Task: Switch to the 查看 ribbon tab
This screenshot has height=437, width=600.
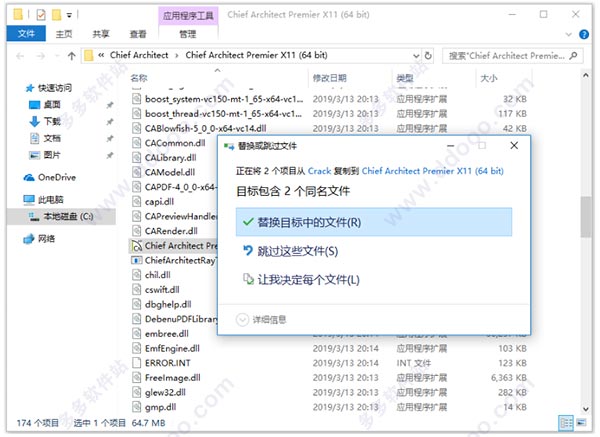Action: click(x=138, y=34)
